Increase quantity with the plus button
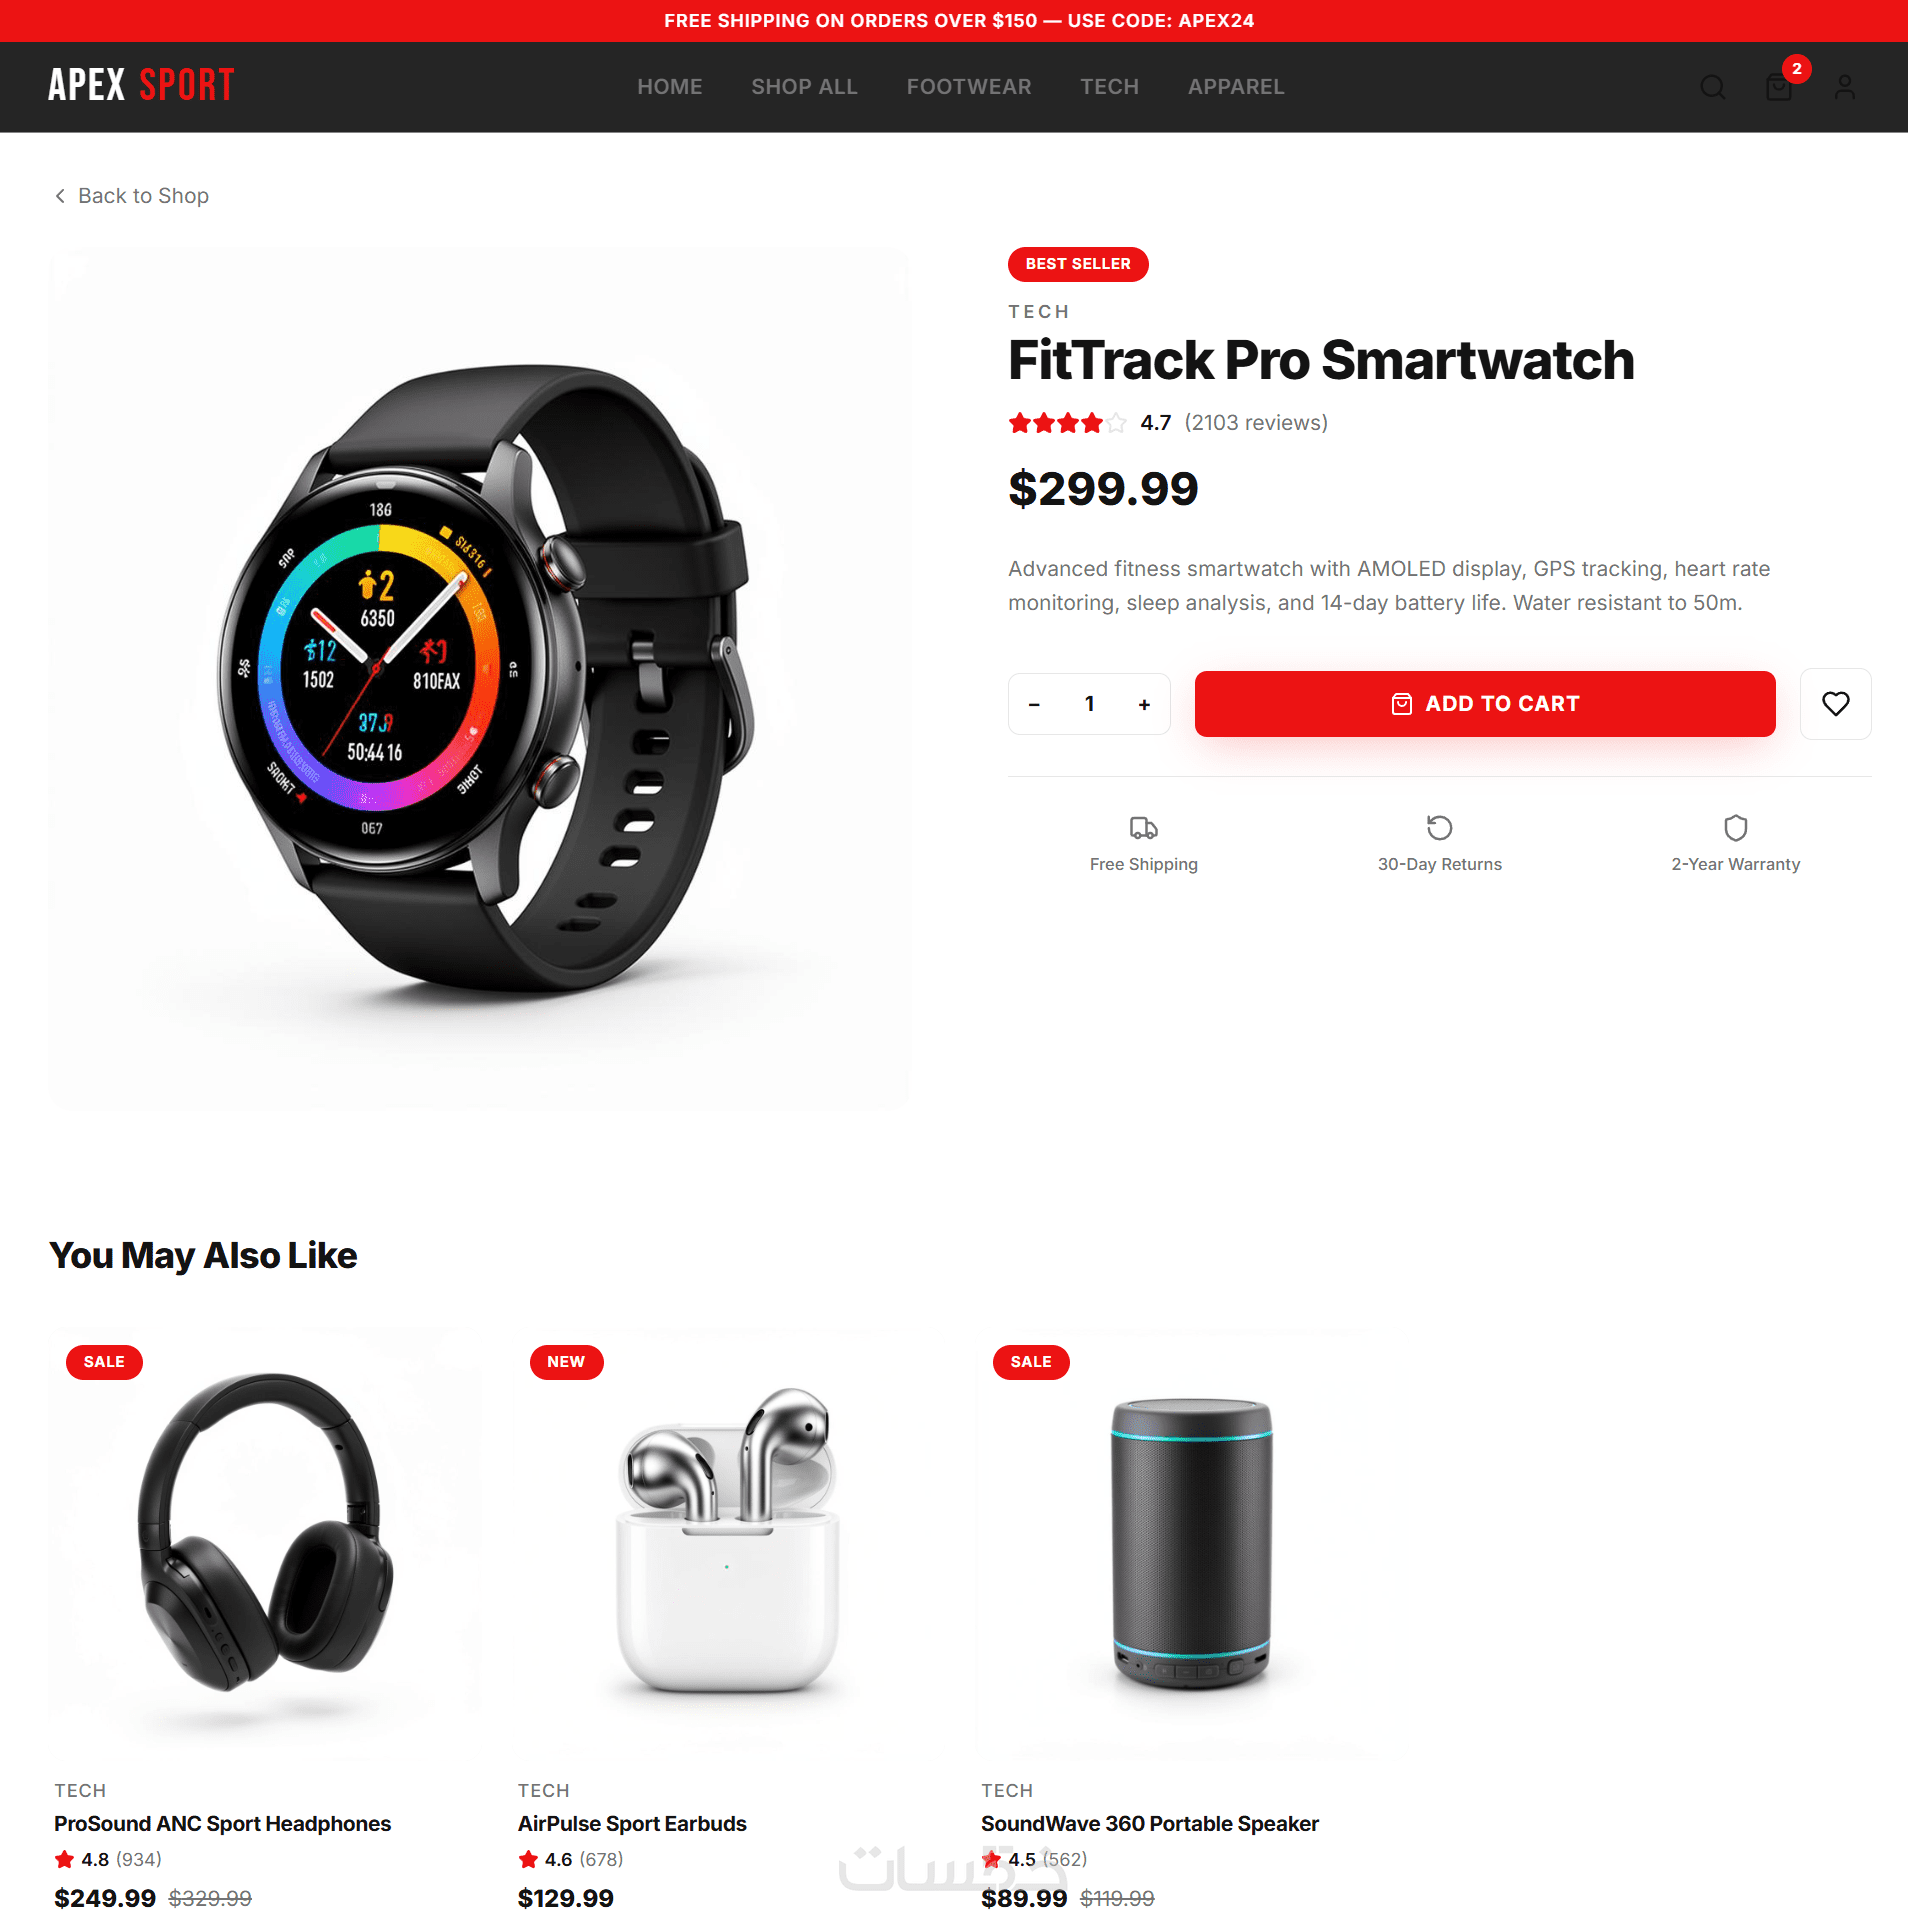Screen dimensions: 1908x1931 (1145, 705)
